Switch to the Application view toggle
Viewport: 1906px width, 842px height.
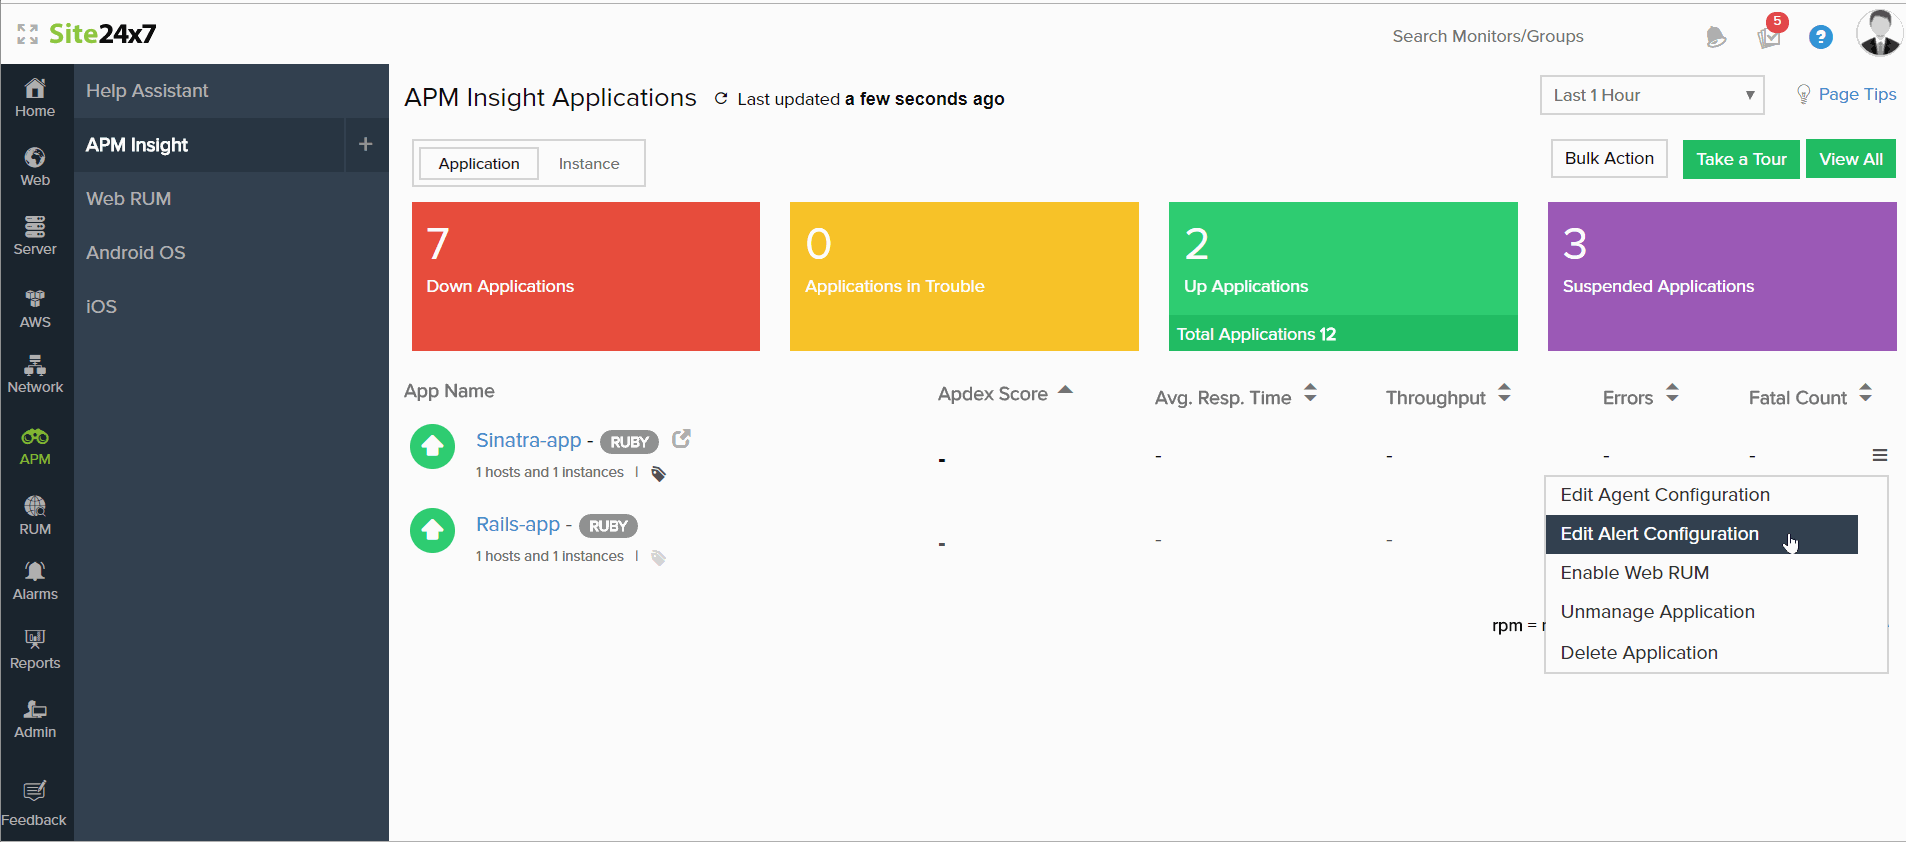click(x=479, y=163)
